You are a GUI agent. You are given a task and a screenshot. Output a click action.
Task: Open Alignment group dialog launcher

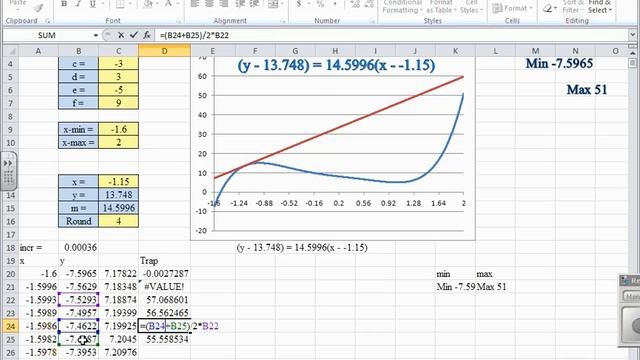(282, 21)
